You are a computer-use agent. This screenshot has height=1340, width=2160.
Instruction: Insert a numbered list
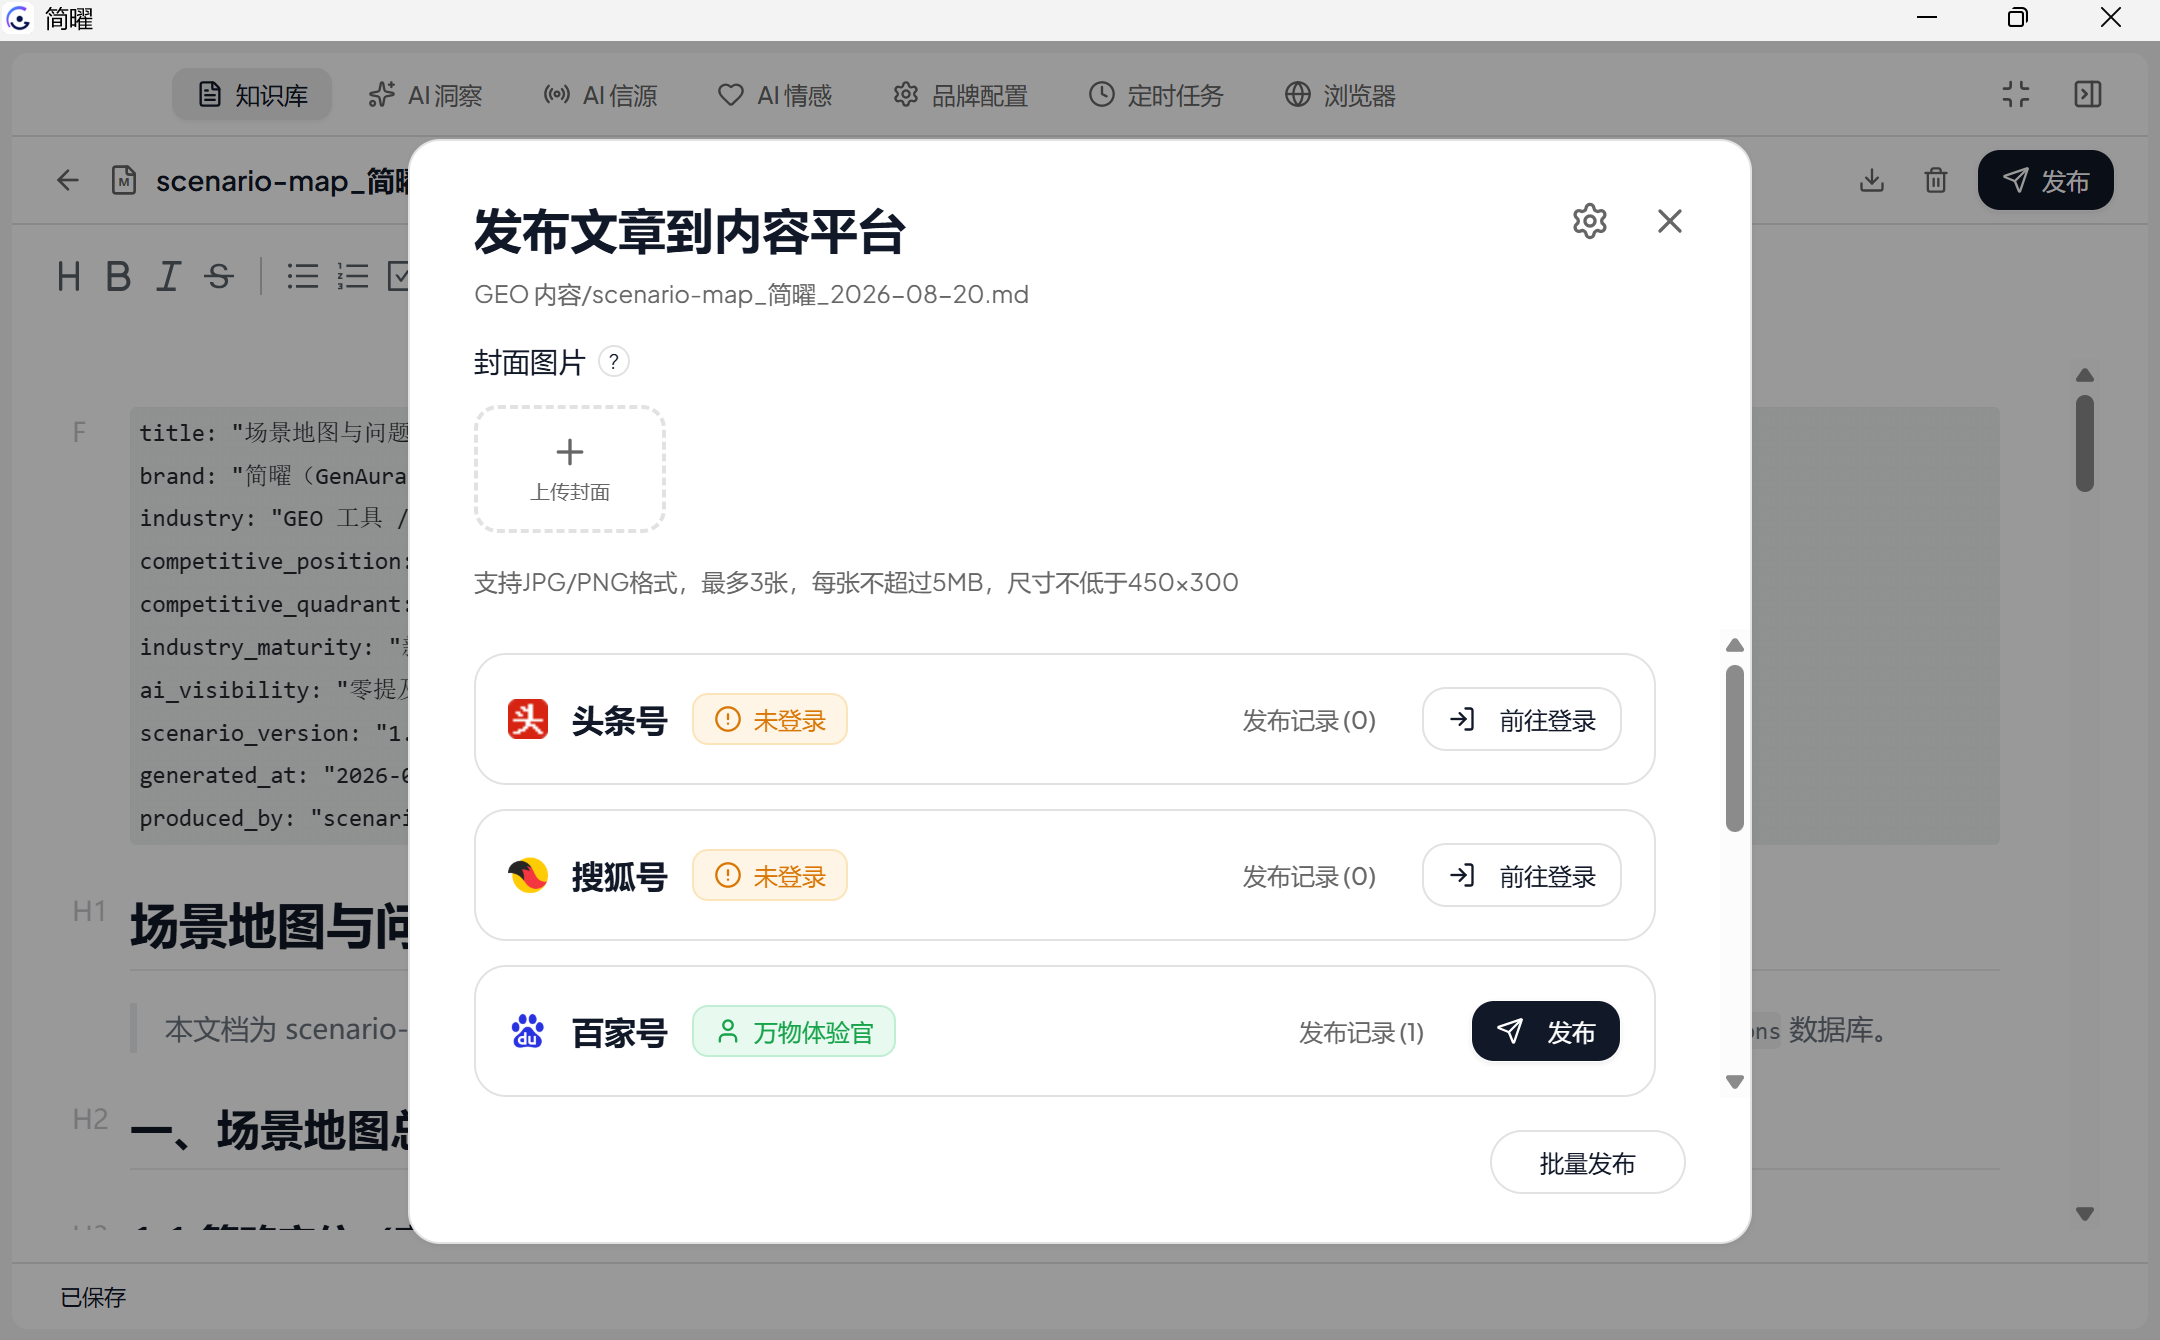click(x=352, y=276)
